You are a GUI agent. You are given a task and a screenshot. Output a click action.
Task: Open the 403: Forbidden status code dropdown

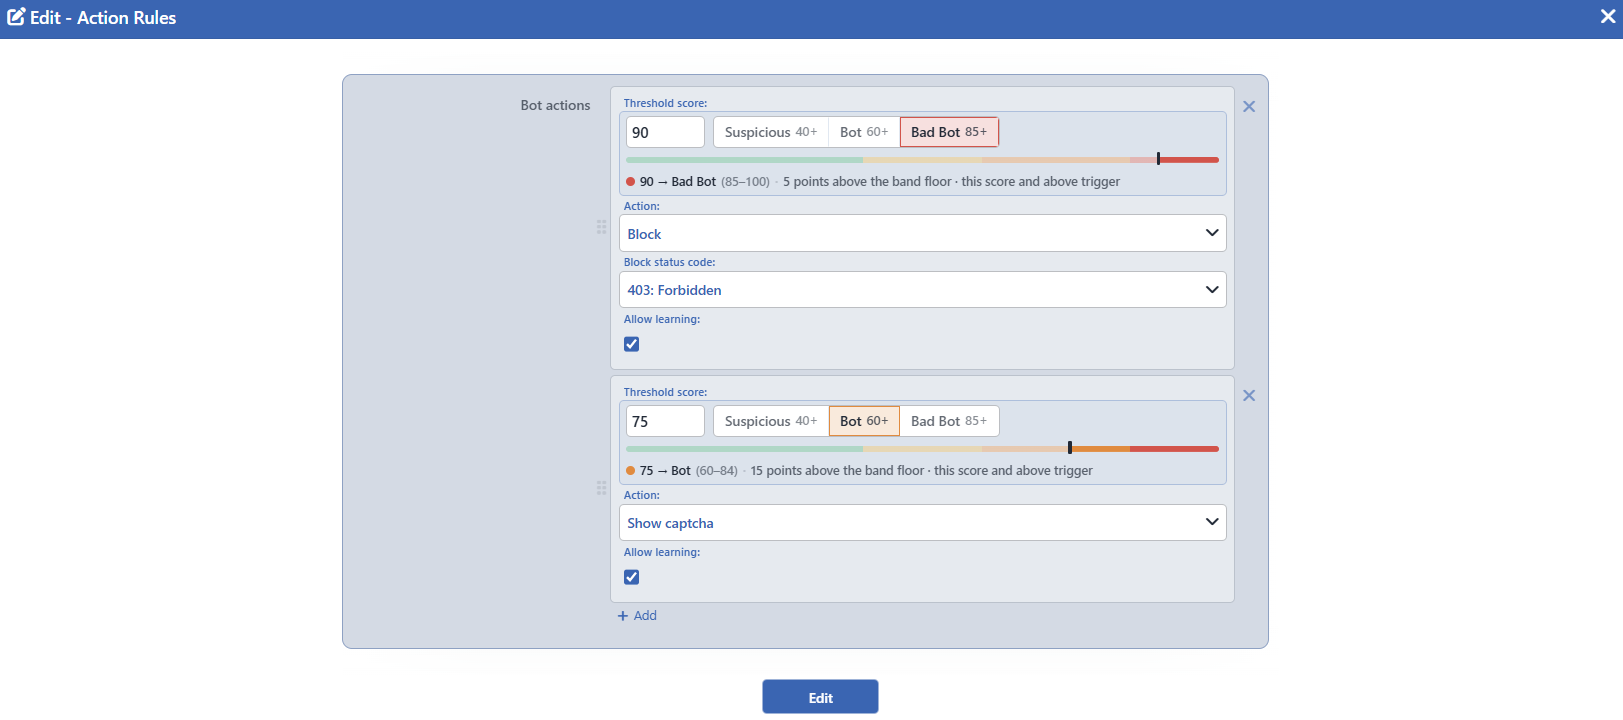[x=922, y=290]
